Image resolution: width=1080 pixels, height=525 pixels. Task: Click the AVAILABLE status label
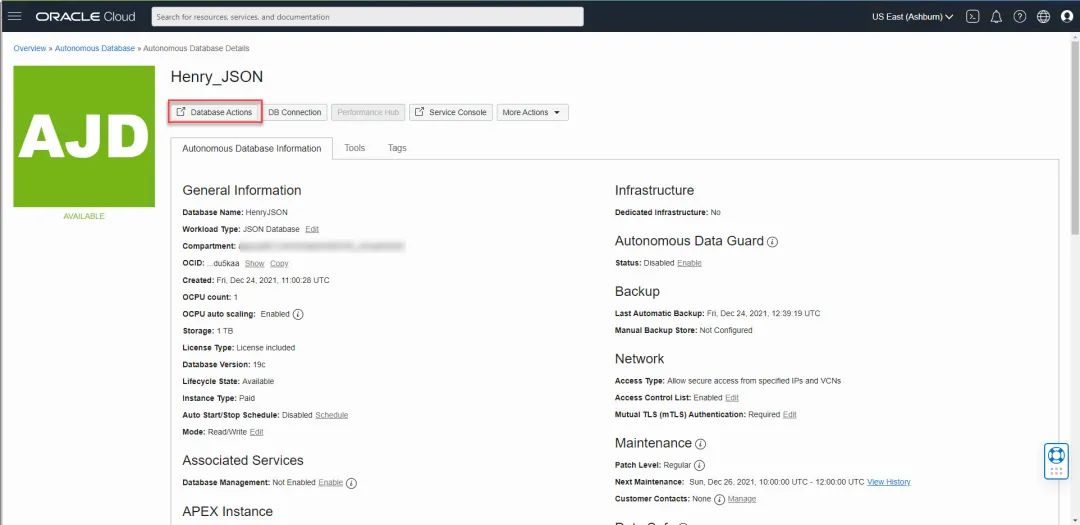pos(84,216)
